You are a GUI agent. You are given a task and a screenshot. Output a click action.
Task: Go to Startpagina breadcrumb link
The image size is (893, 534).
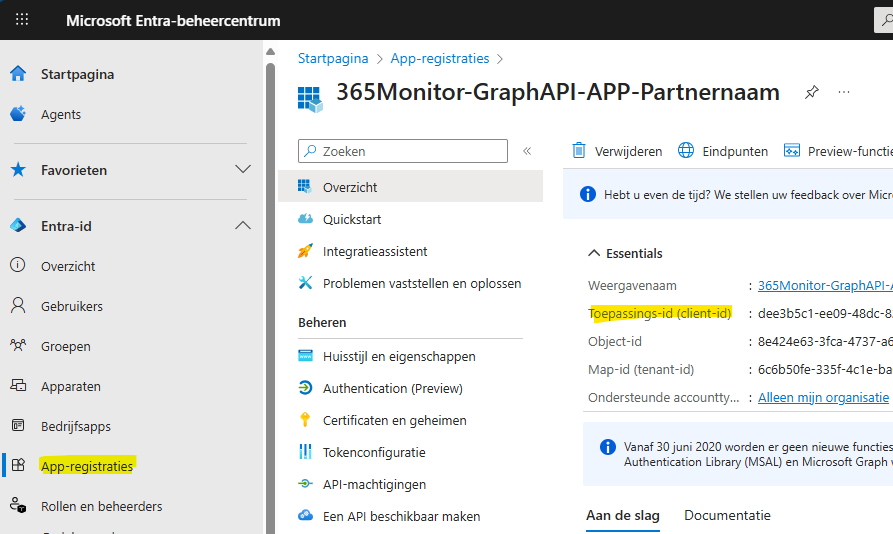(x=333, y=59)
